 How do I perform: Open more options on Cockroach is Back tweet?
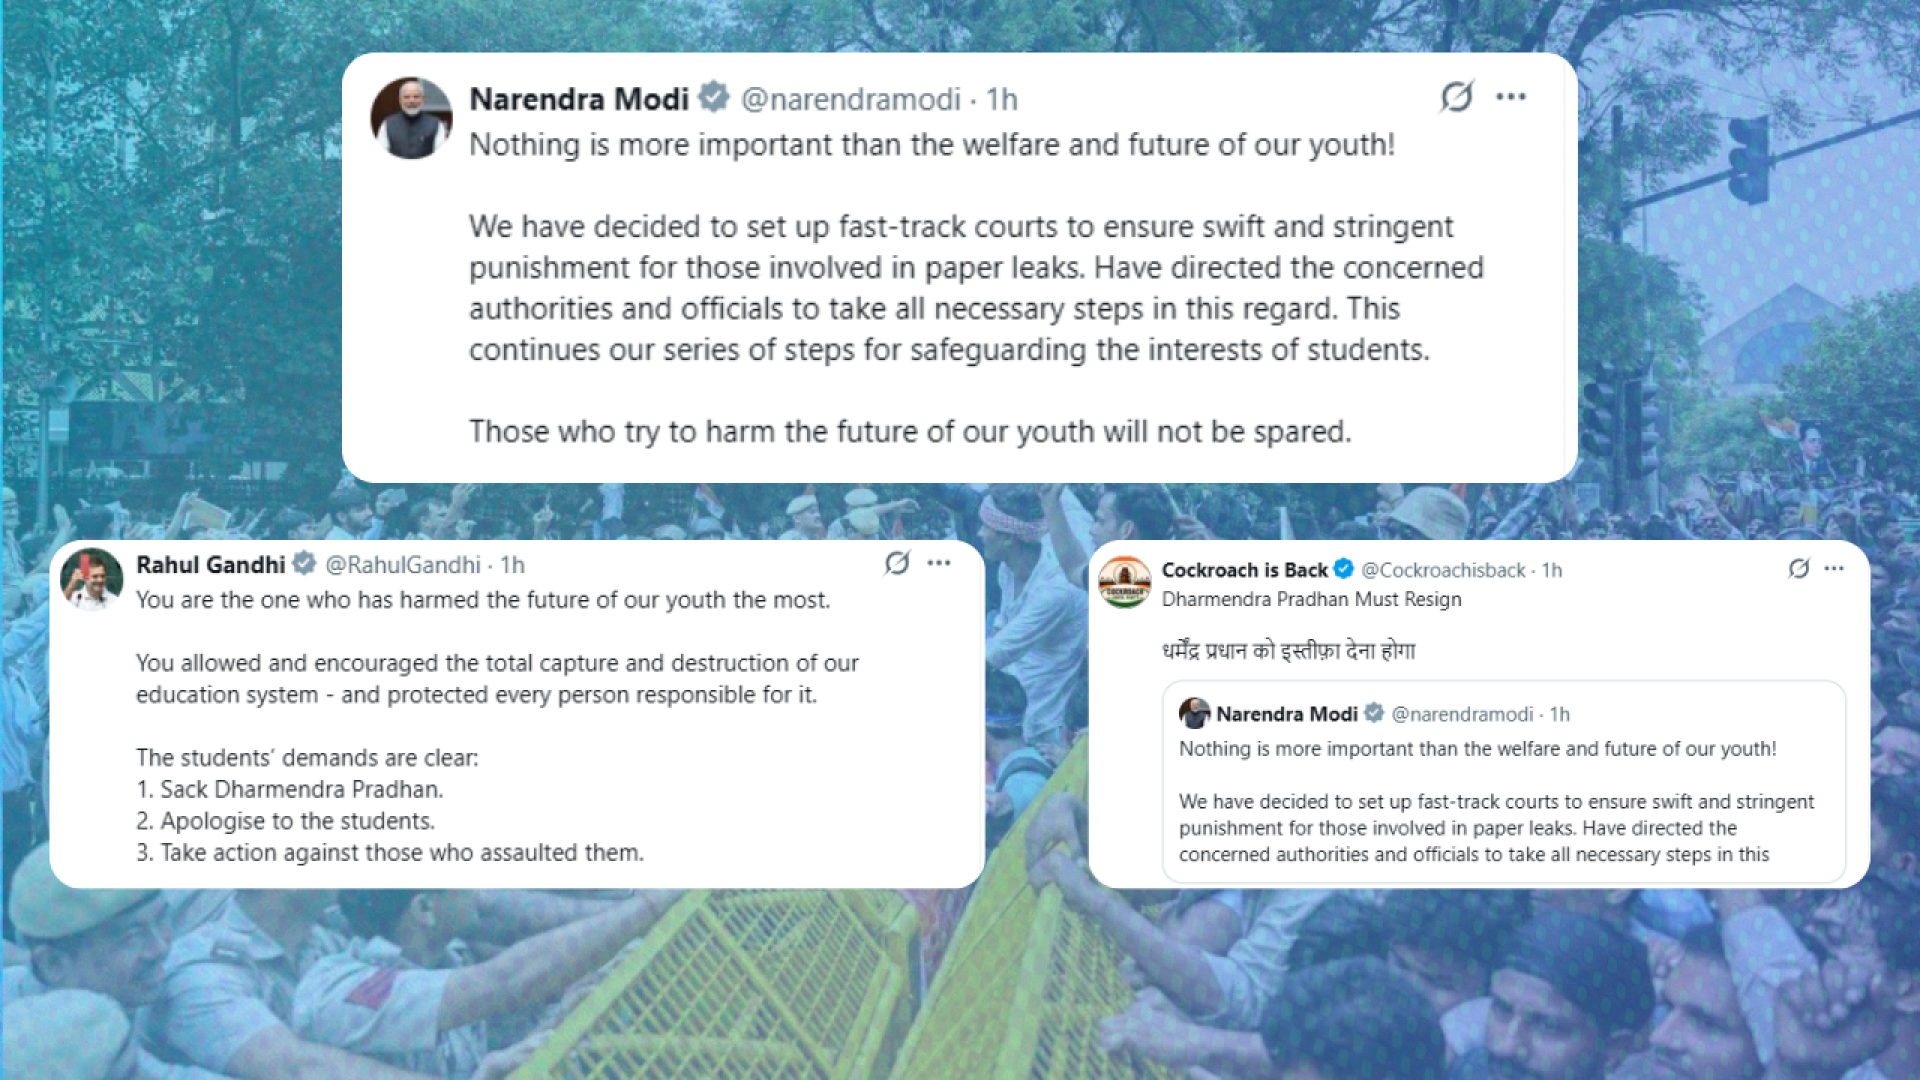[x=1834, y=568]
